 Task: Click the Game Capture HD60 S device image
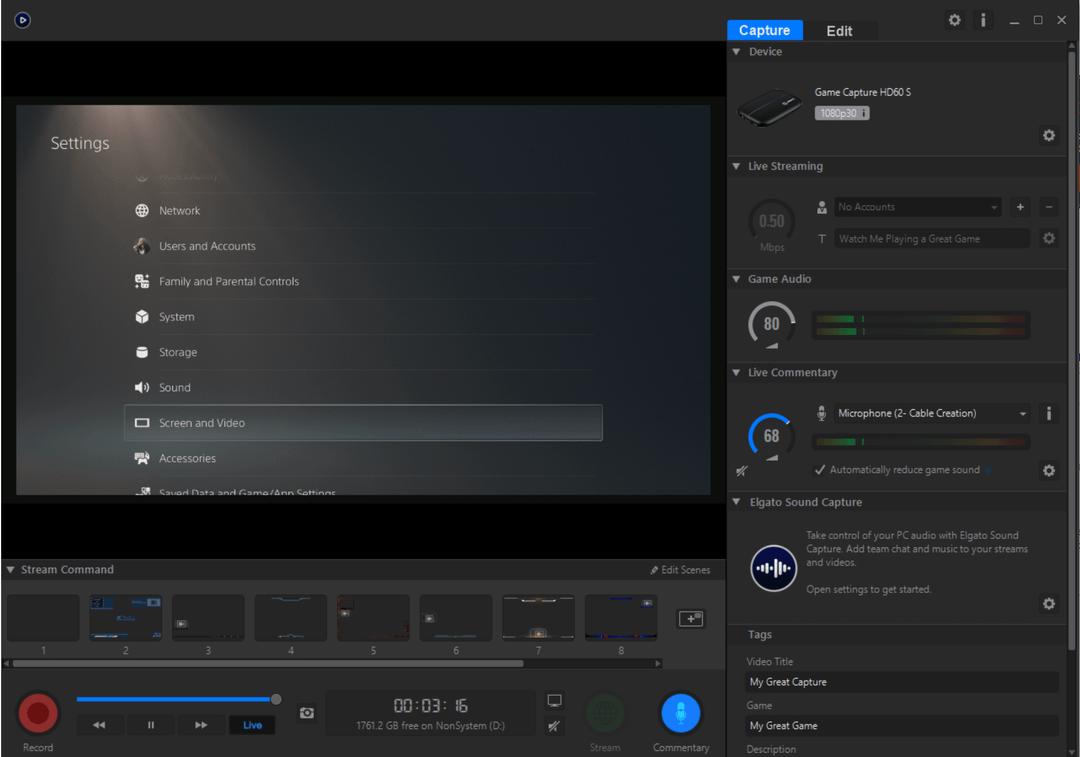pos(770,108)
